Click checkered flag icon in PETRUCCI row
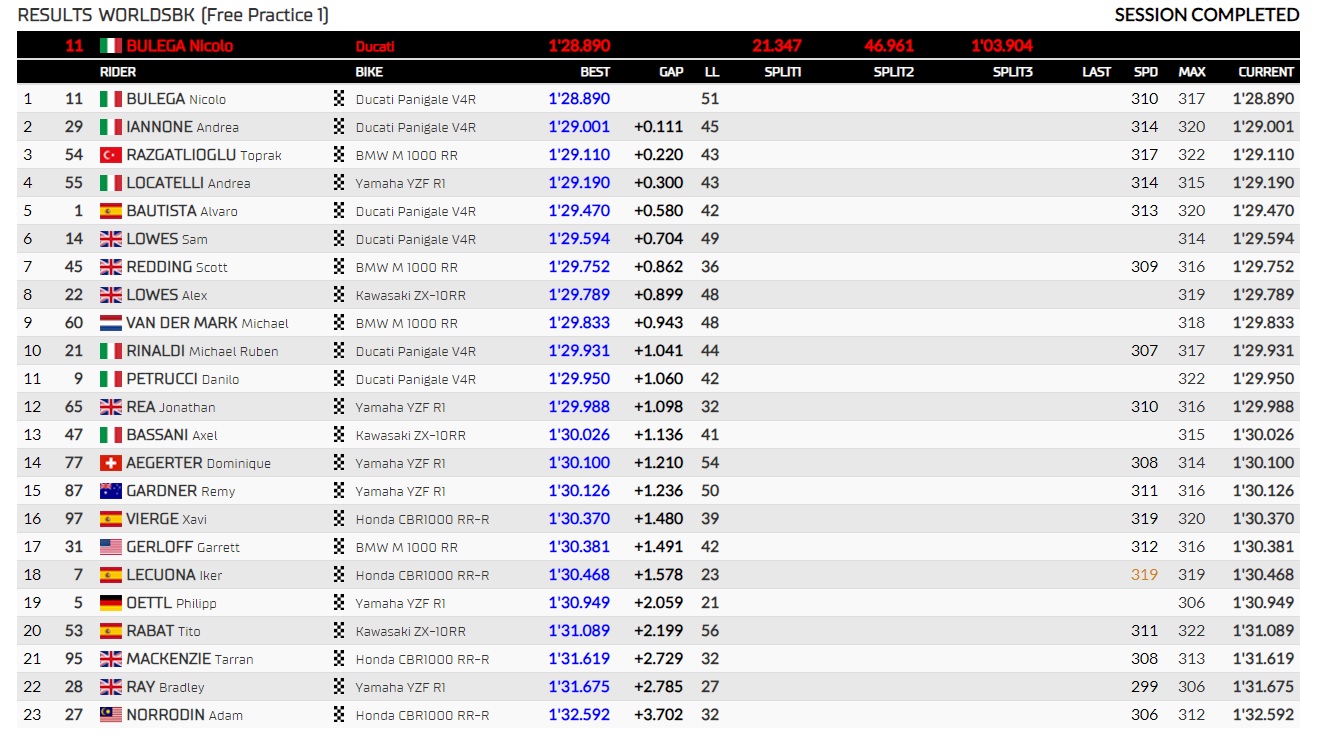1325x737 pixels. tap(339, 379)
